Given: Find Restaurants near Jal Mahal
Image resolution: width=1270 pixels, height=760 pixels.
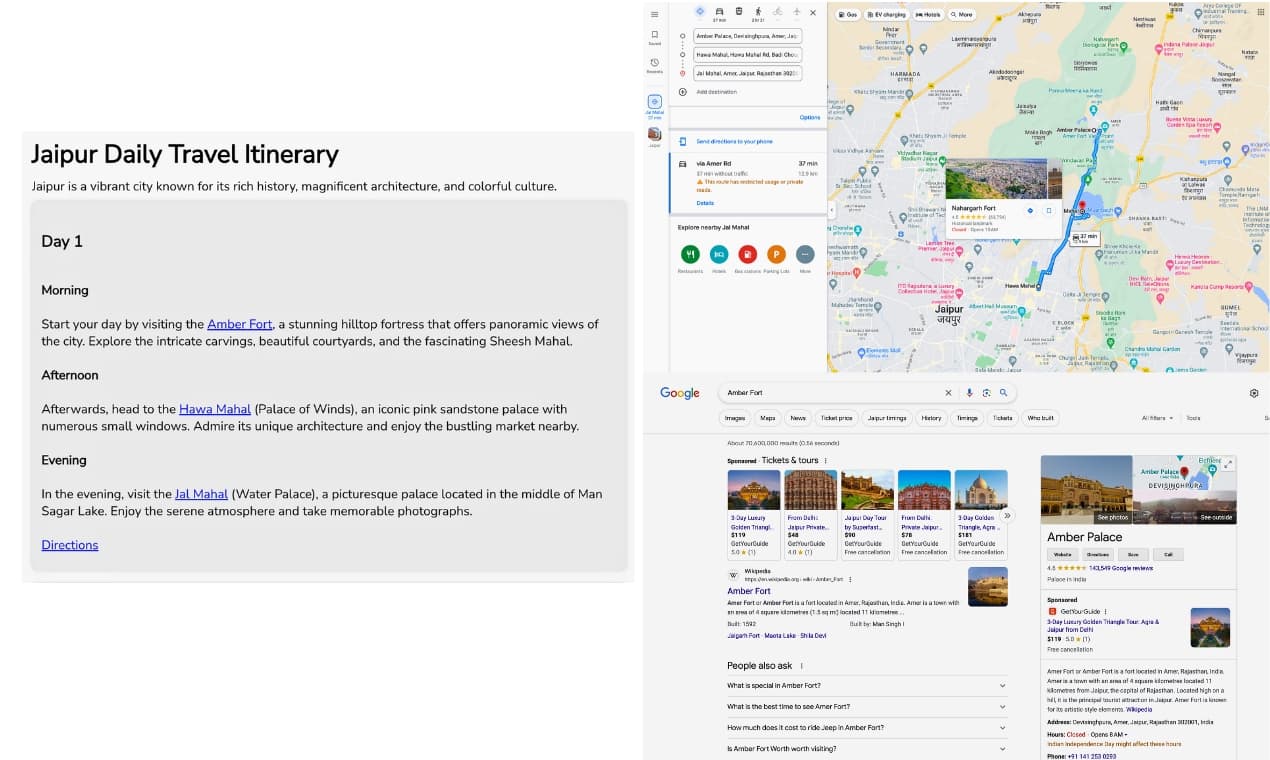Looking at the screenshot, I should pyautogui.click(x=691, y=255).
